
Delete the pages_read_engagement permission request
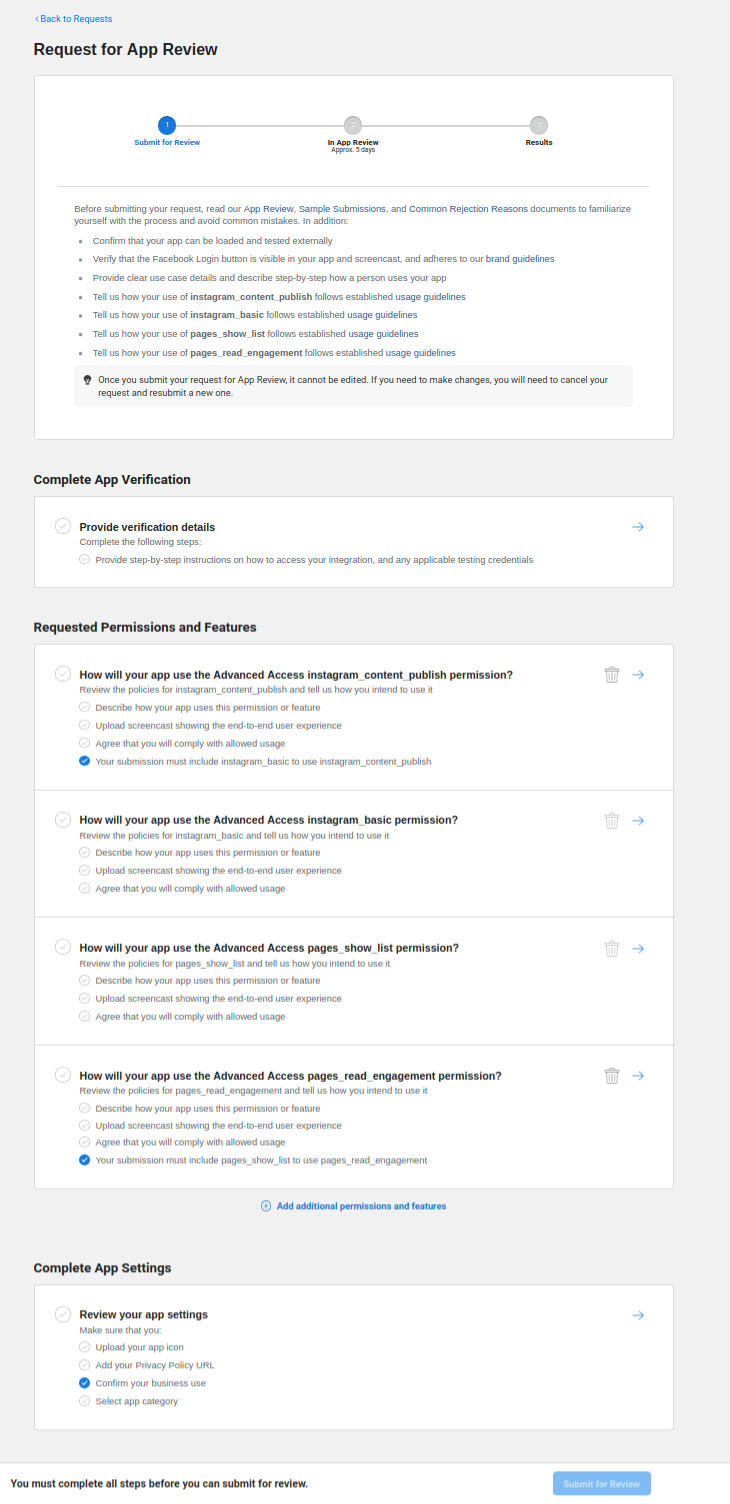[612, 1075]
